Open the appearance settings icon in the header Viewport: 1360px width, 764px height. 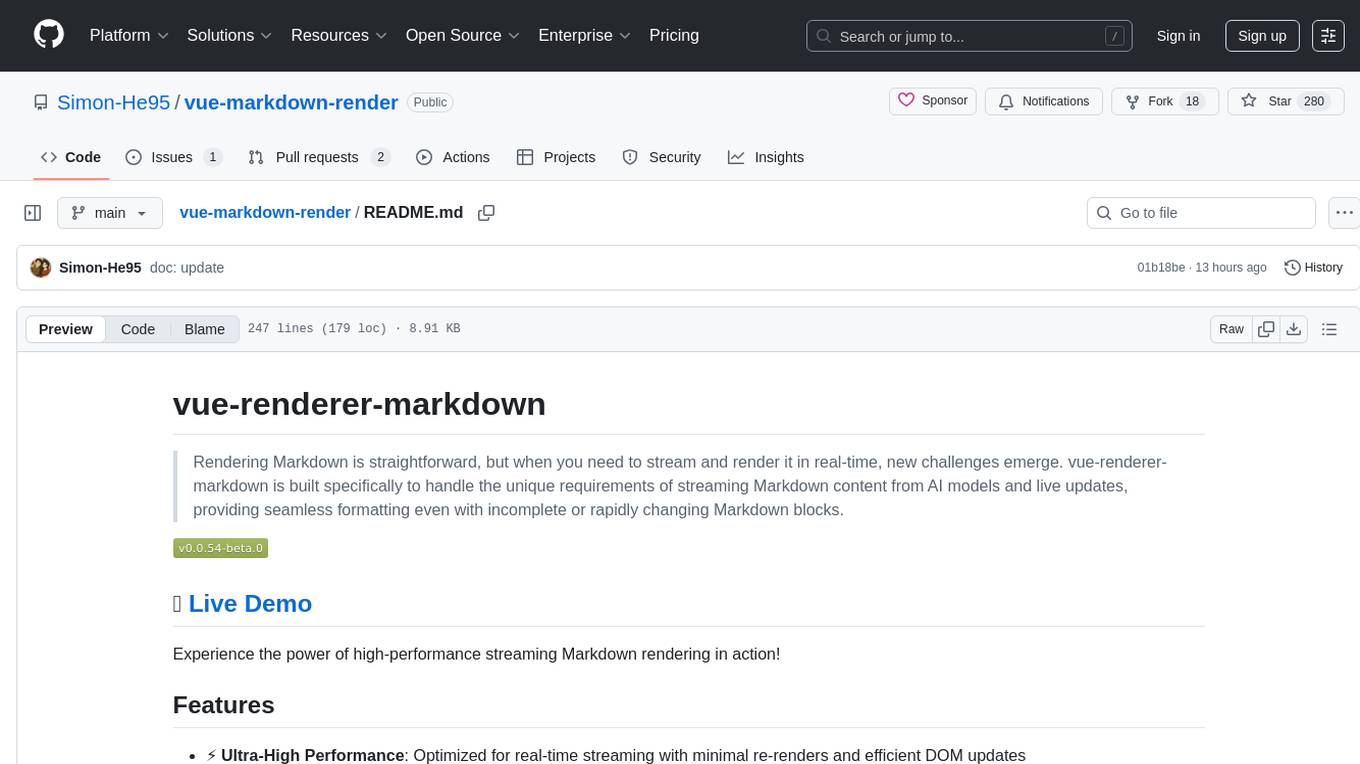[x=1328, y=36]
